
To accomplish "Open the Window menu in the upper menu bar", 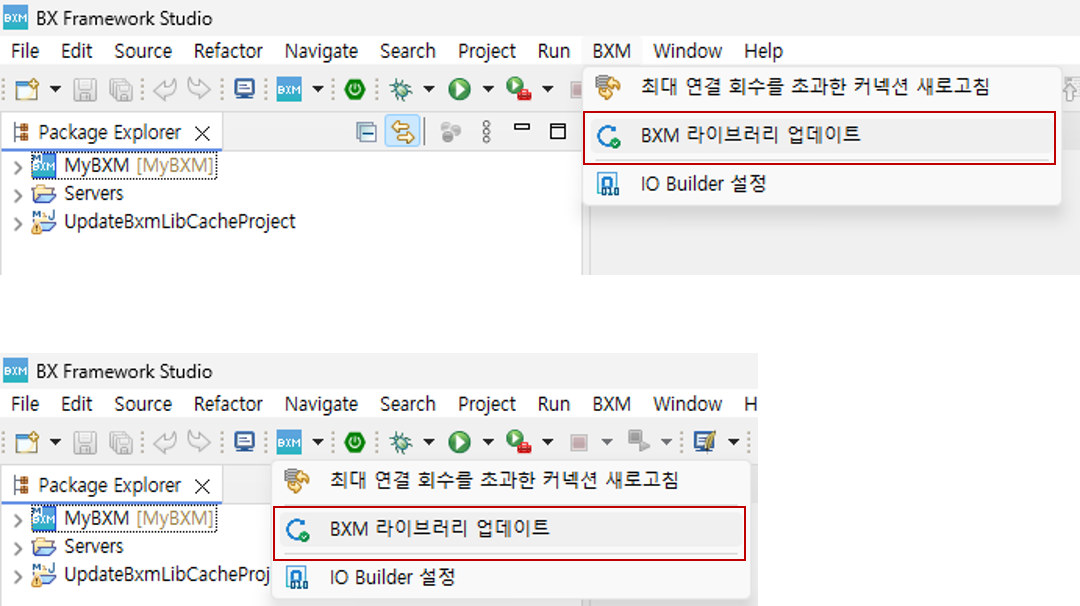I will pos(687,51).
